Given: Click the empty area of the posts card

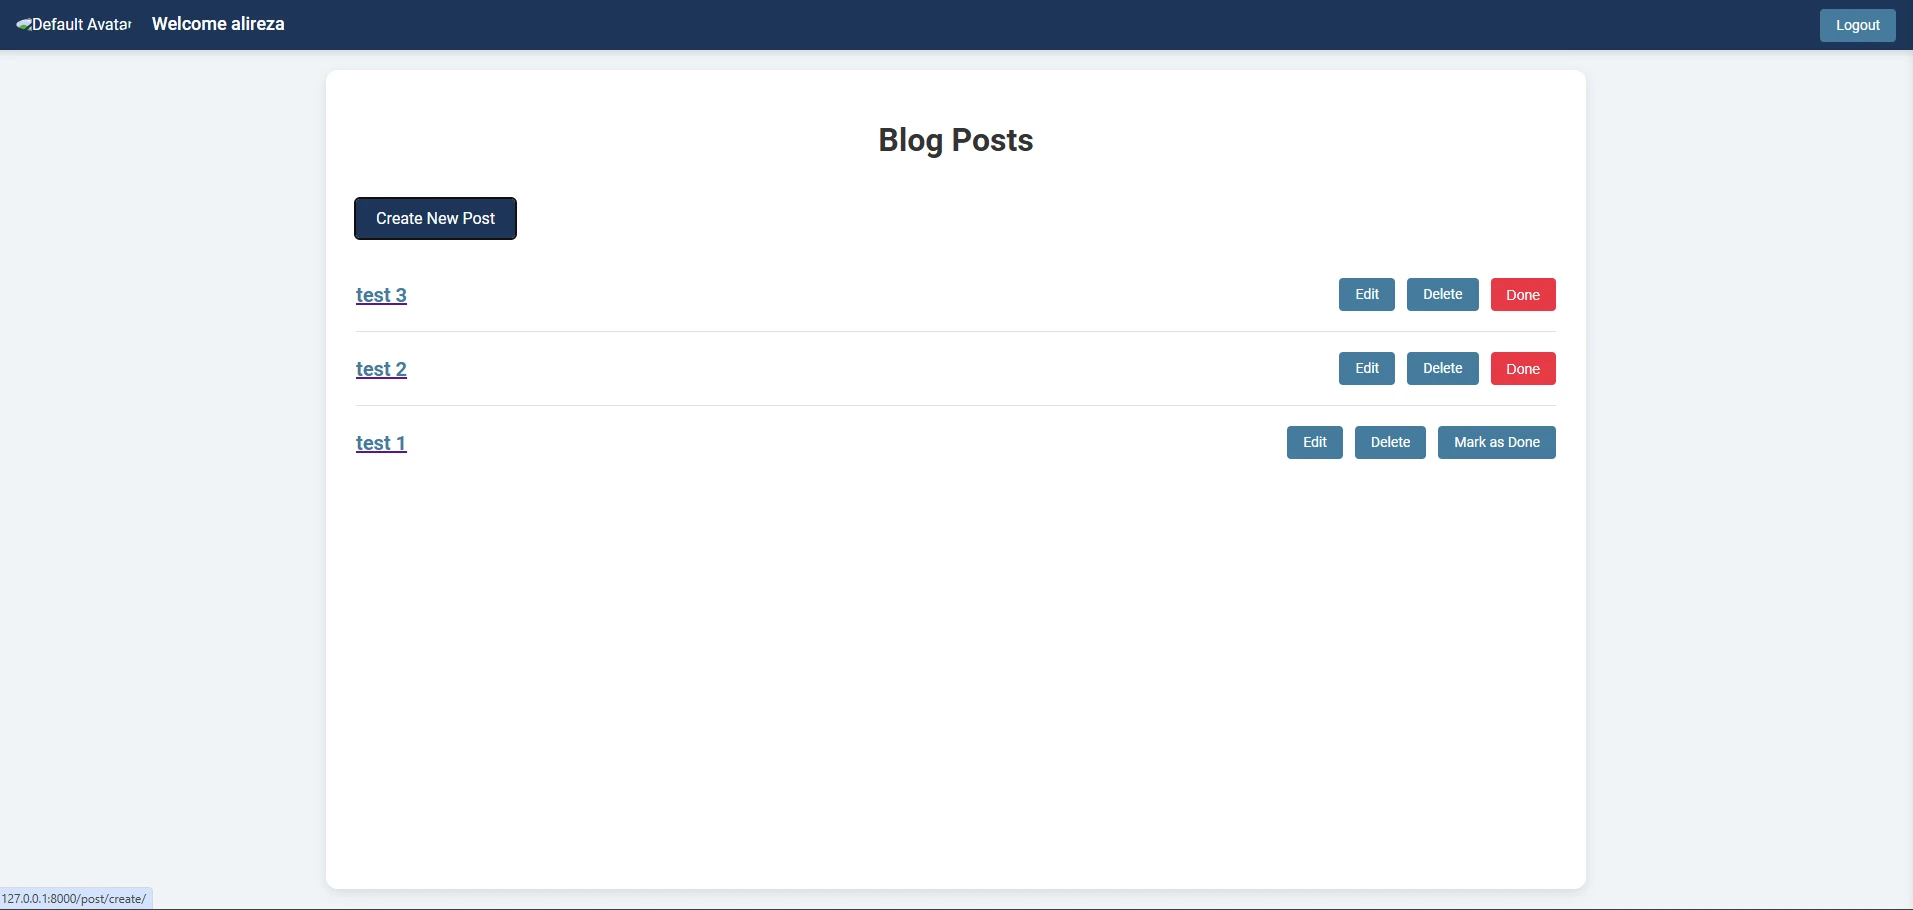Looking at the screenshot, I should click(955, 670).
